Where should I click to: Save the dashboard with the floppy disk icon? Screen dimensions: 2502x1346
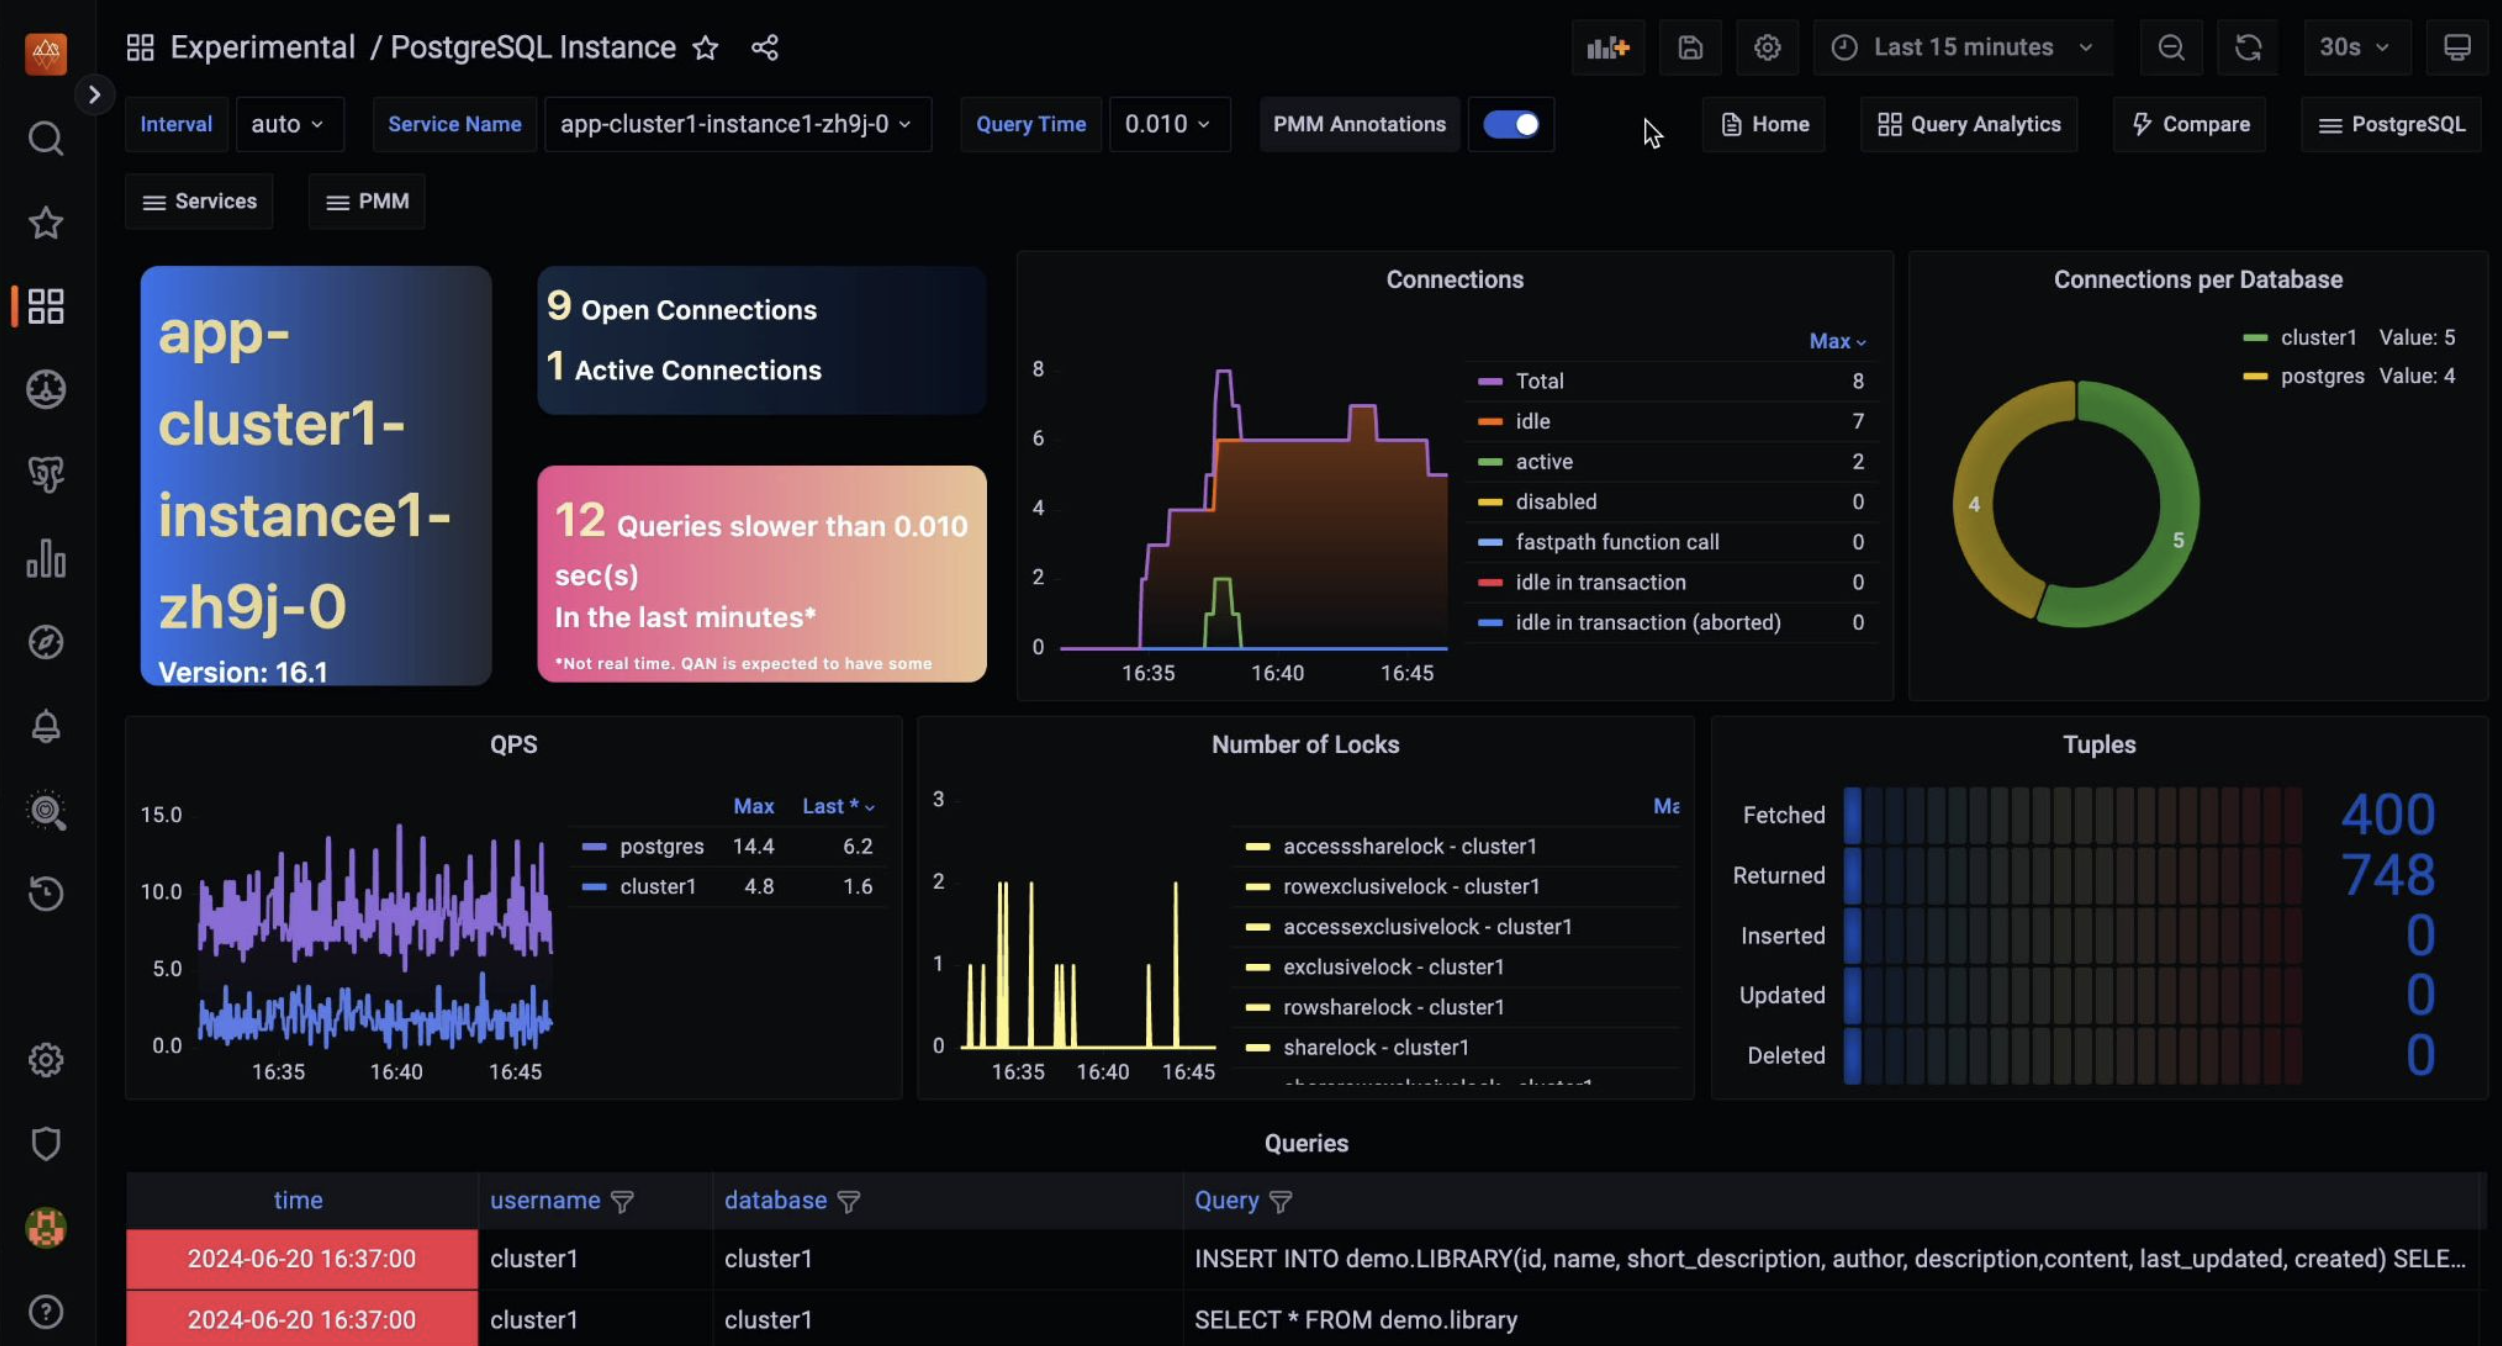pyautogui.click(x=1689, y=47)
